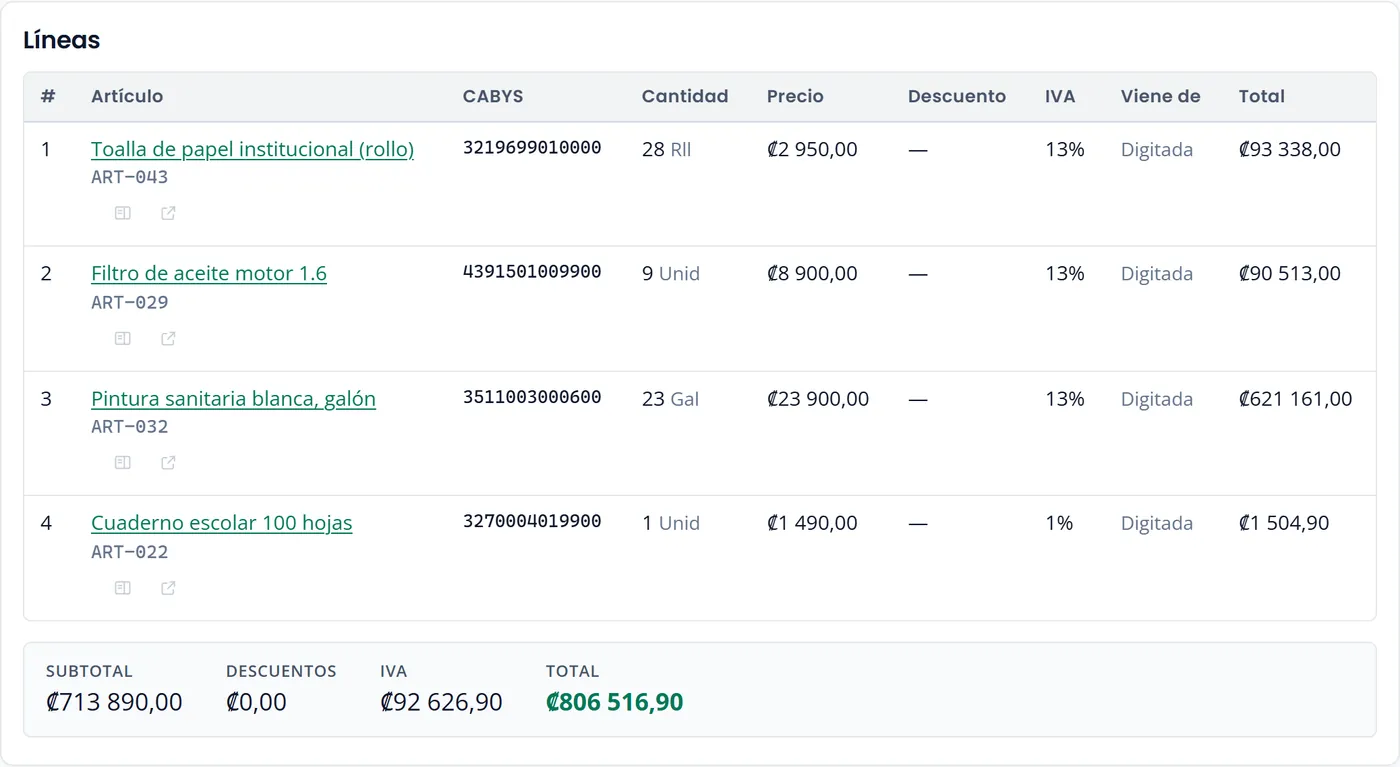Click line total ₡93 338,00

point(1290,149)
